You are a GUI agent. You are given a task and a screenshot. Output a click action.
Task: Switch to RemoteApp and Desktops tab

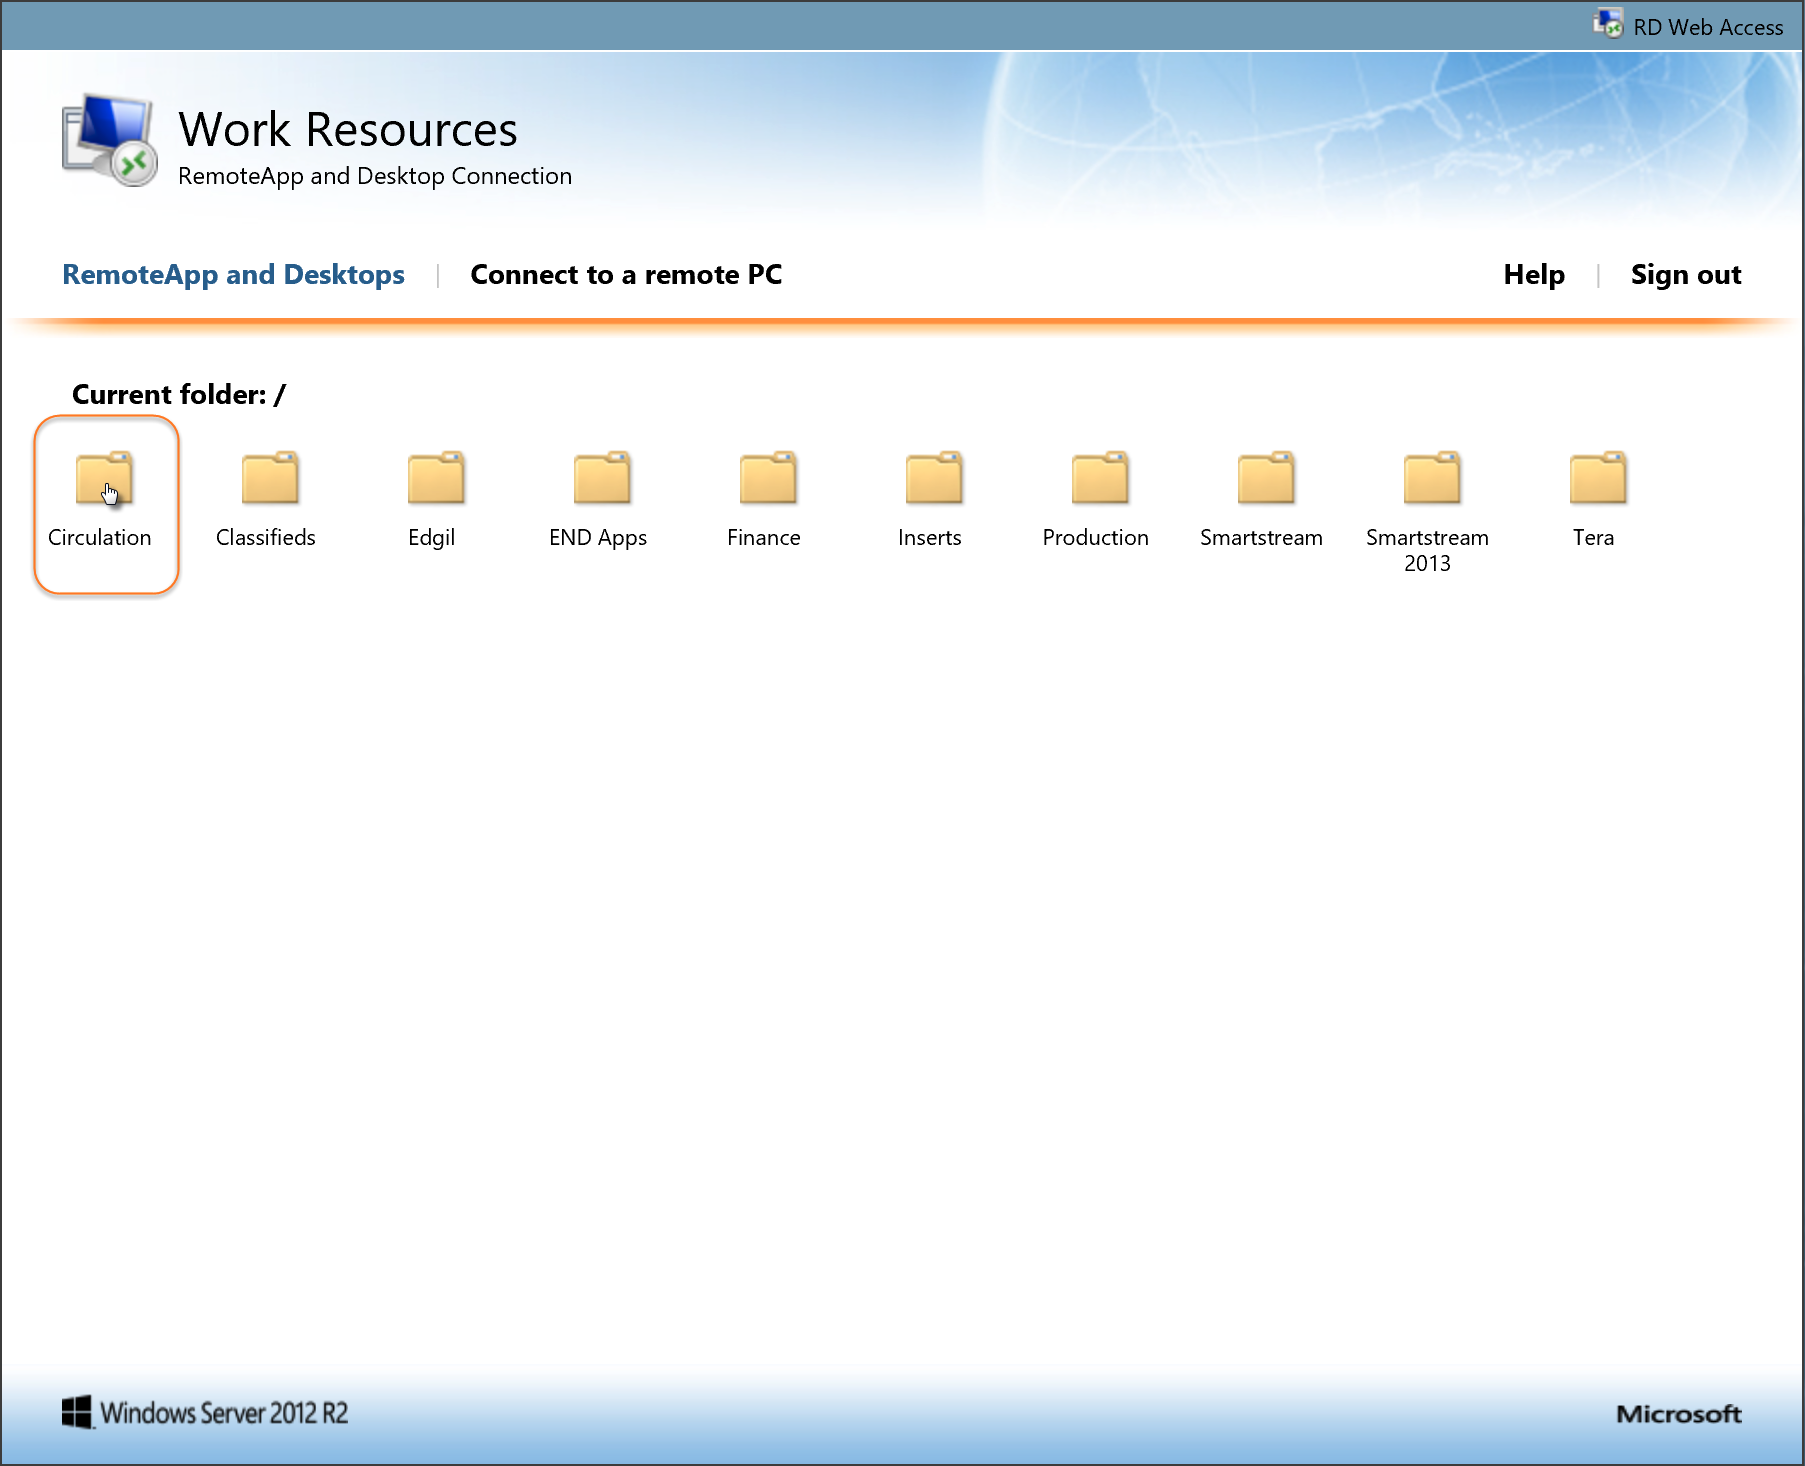(233, 275)
